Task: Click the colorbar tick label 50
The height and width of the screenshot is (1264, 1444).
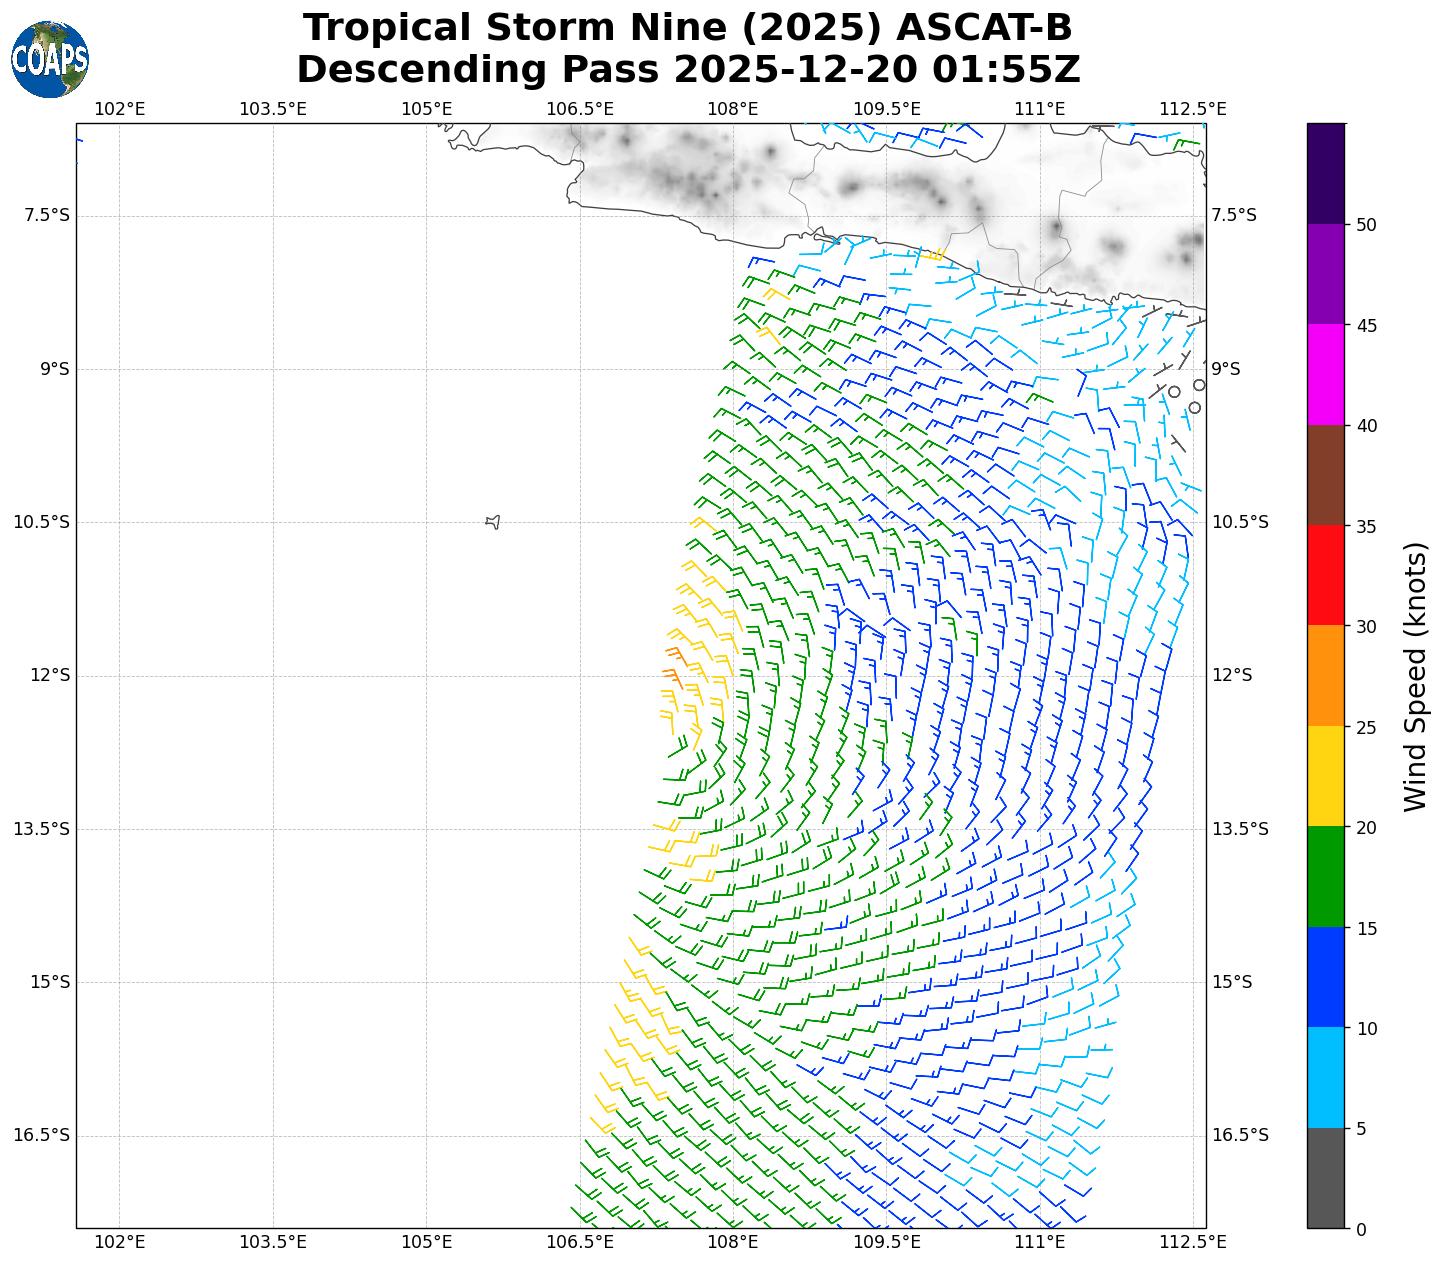Action: tap(1366, 224)
